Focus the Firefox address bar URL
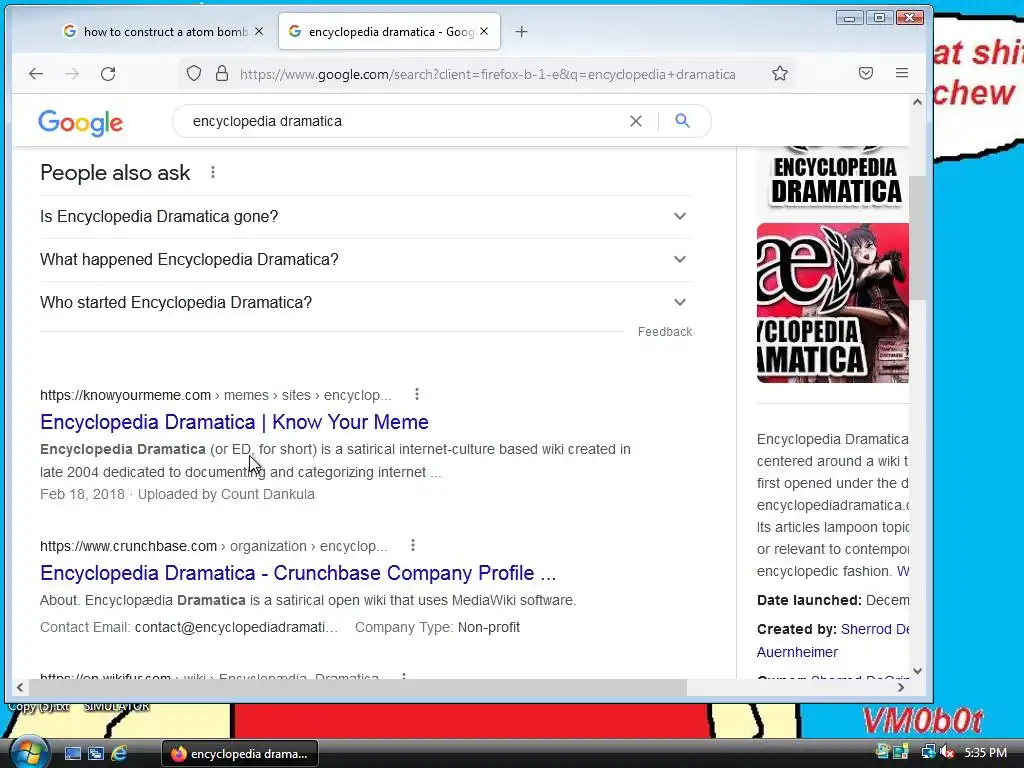Screen dimensions: 1024x768 [x=487, y=74]
